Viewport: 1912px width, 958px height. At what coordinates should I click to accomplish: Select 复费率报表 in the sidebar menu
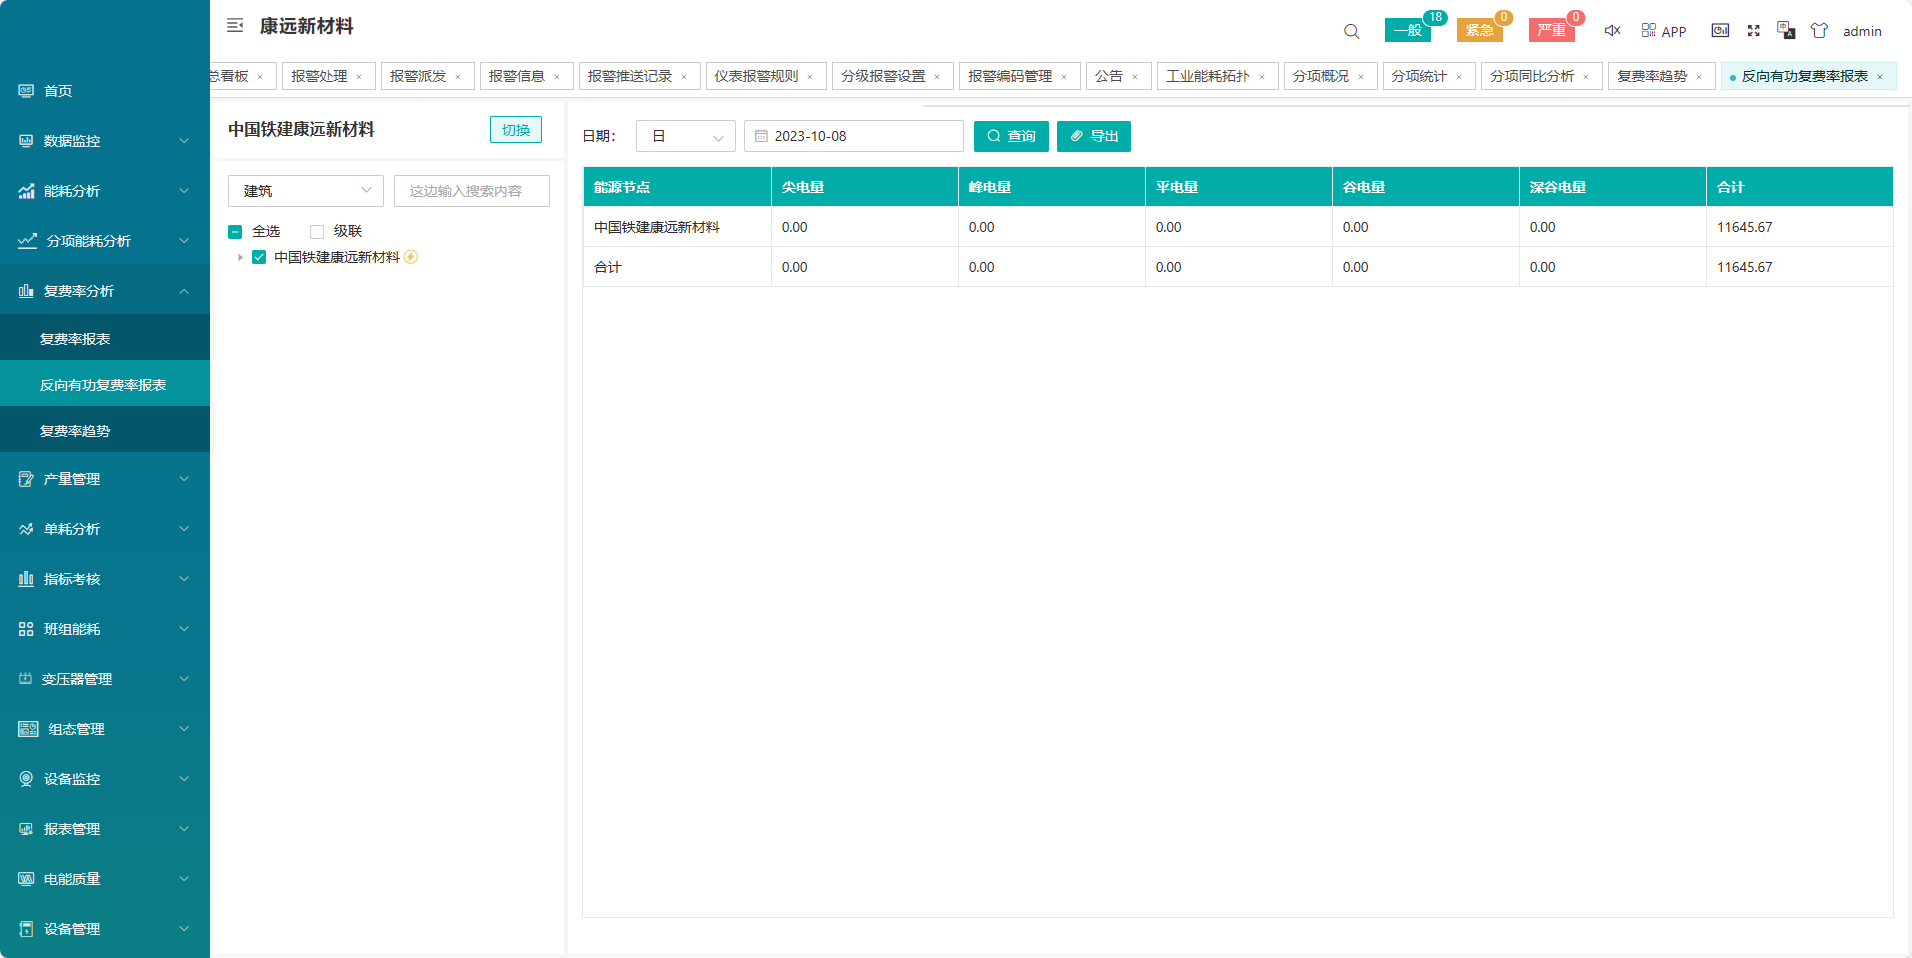[75, 339]
